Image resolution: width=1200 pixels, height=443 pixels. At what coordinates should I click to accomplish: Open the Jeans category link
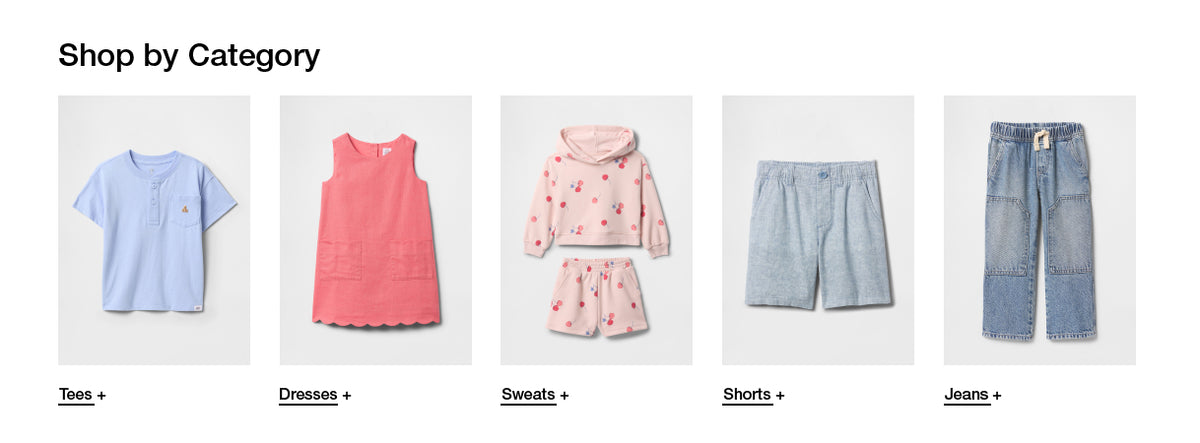[x=966, y=394]
